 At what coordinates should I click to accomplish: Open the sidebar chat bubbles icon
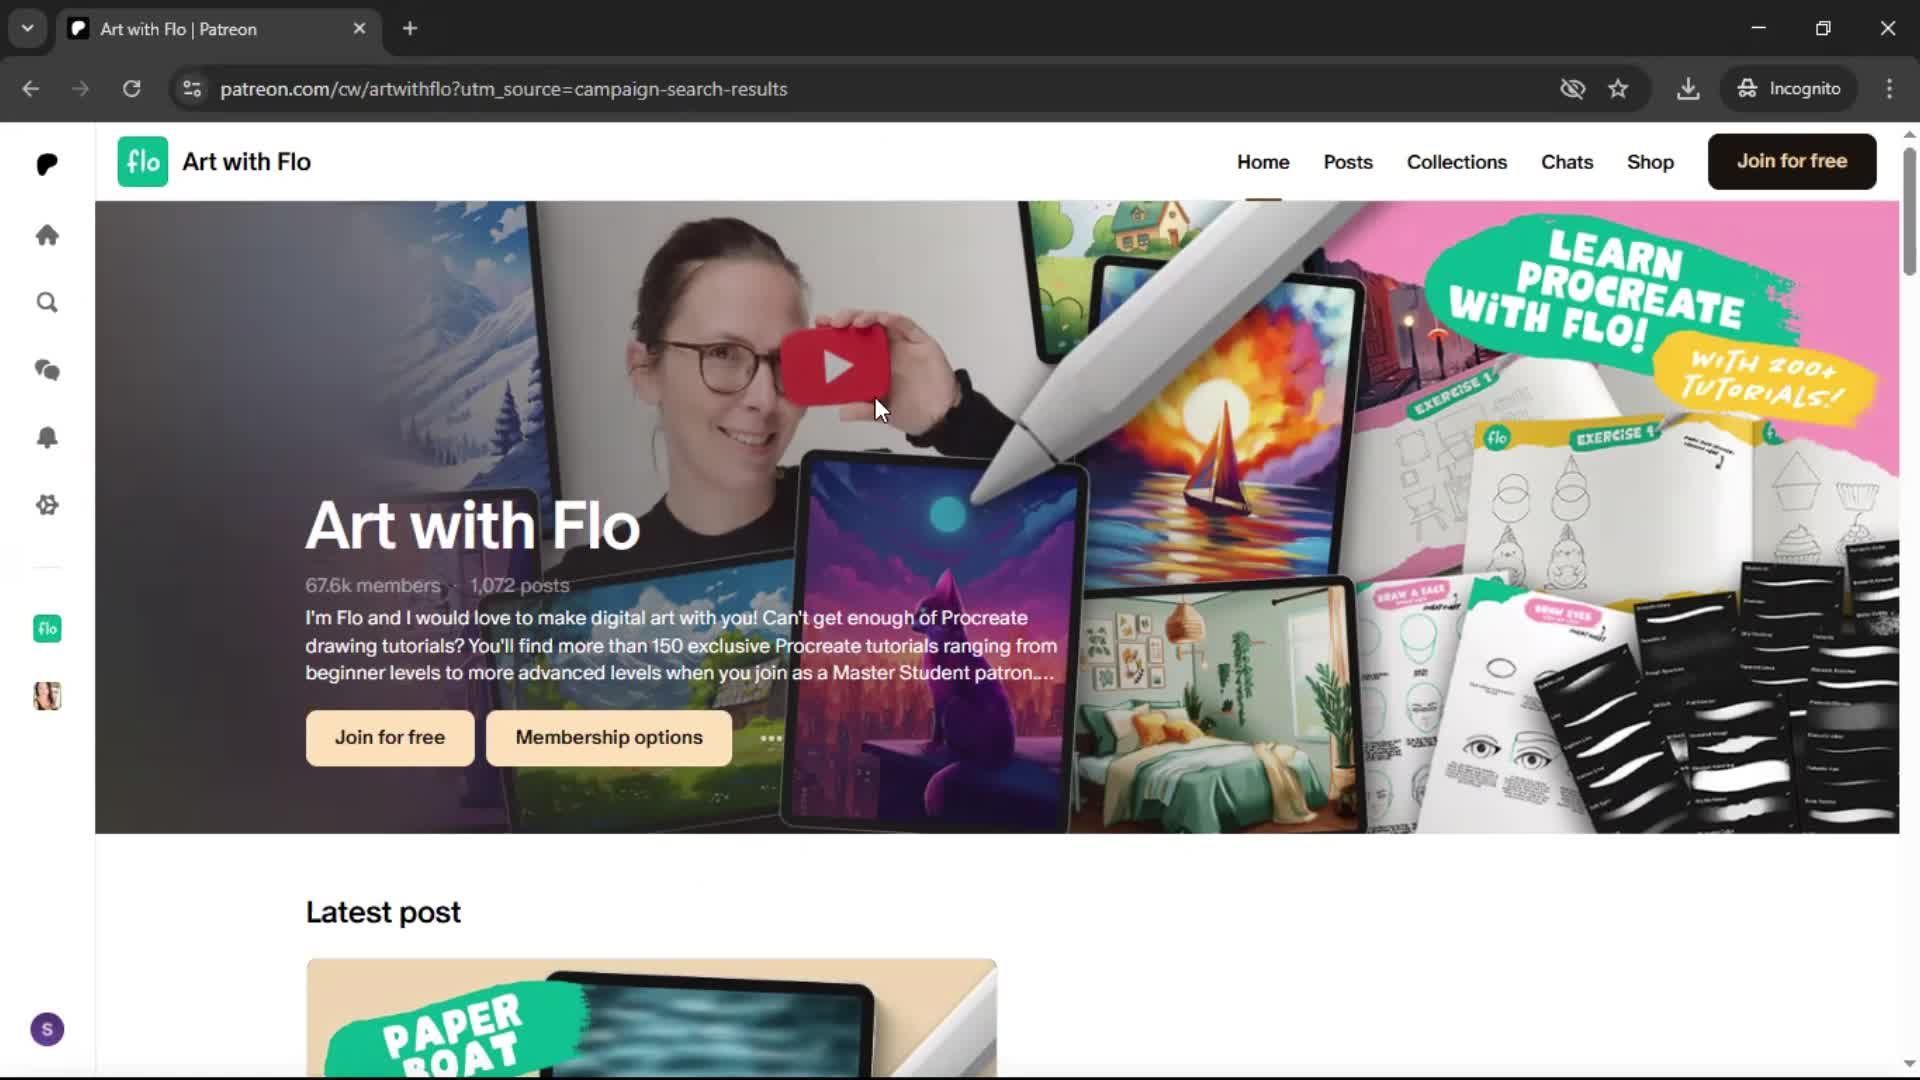coord(47,370)
